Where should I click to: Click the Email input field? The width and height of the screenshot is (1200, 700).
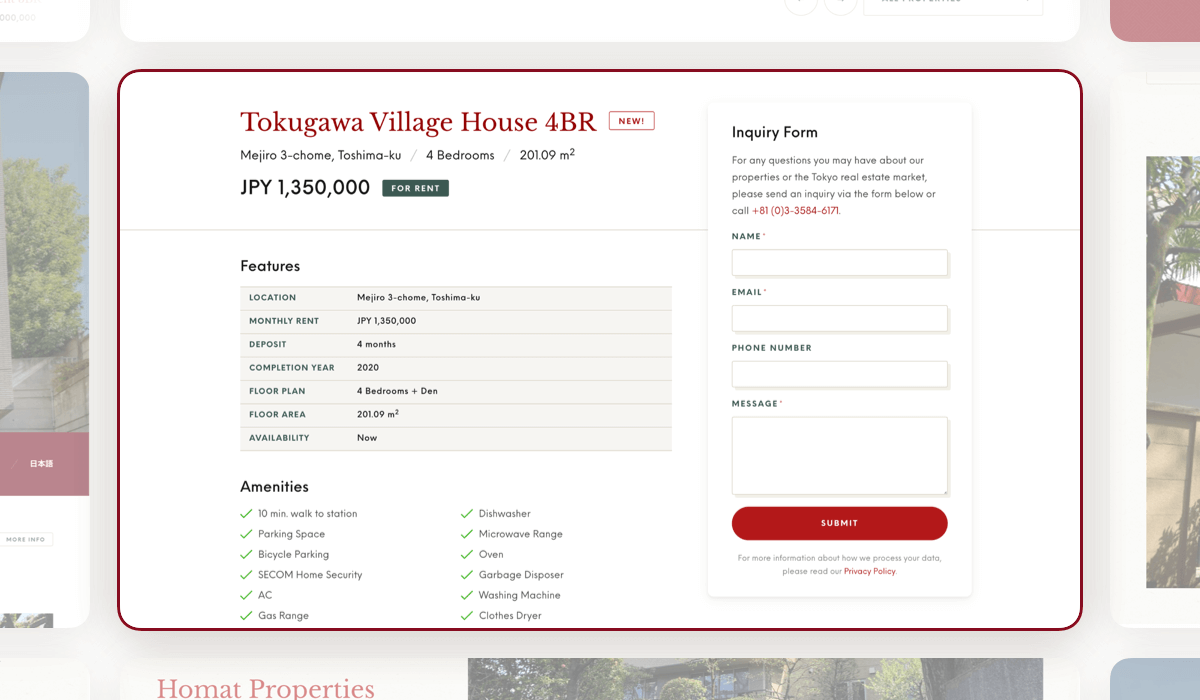pyautogui.click(x=839, y=319)
